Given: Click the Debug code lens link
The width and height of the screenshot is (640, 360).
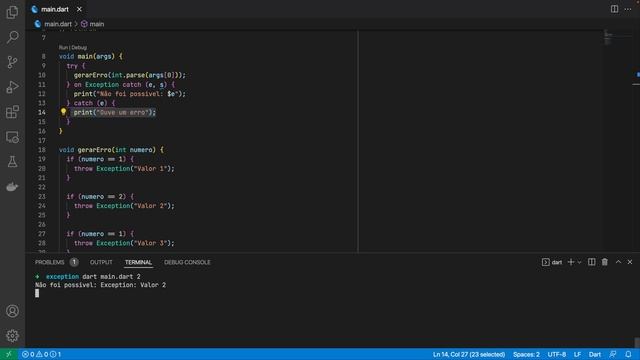Looking at the screenshot, I should pos(79,47).
